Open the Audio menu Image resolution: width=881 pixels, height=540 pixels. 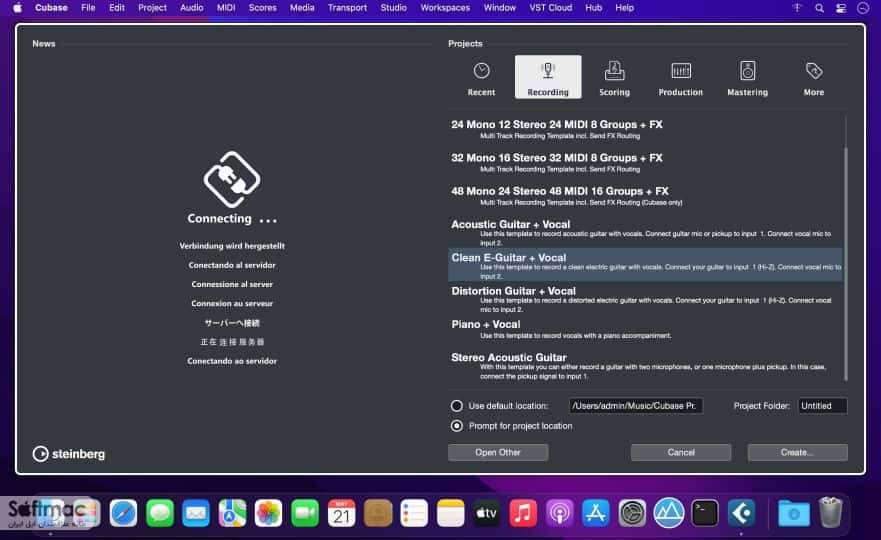[192, 8]
